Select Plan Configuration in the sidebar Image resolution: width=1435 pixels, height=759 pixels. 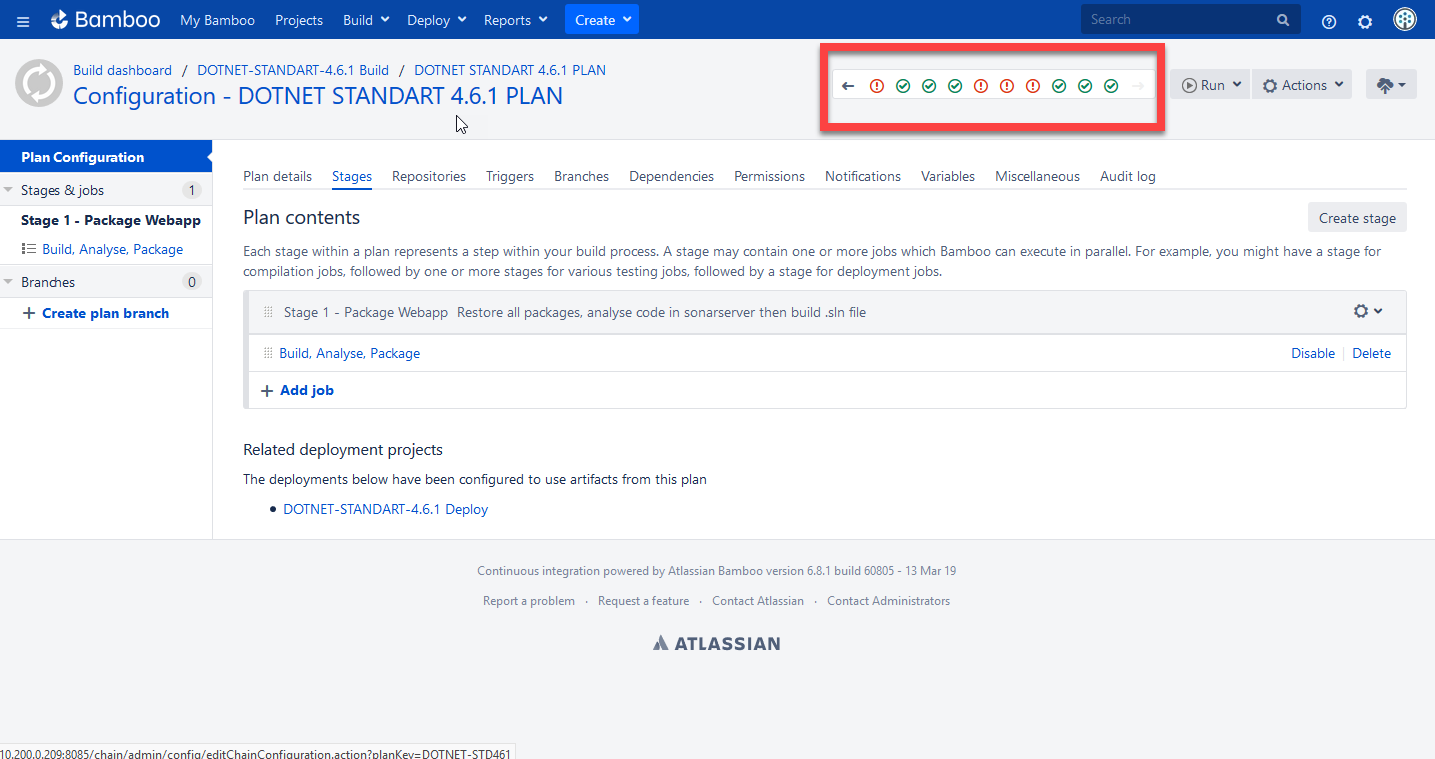point(106,157)
